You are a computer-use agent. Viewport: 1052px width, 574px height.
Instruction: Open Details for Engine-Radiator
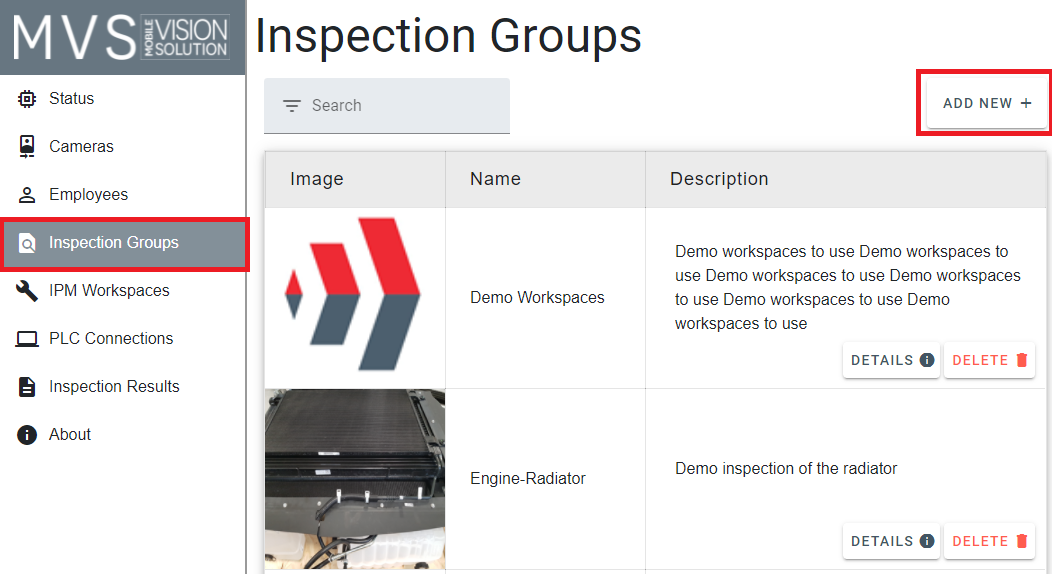pyautogui.click(x=891, y=541)
